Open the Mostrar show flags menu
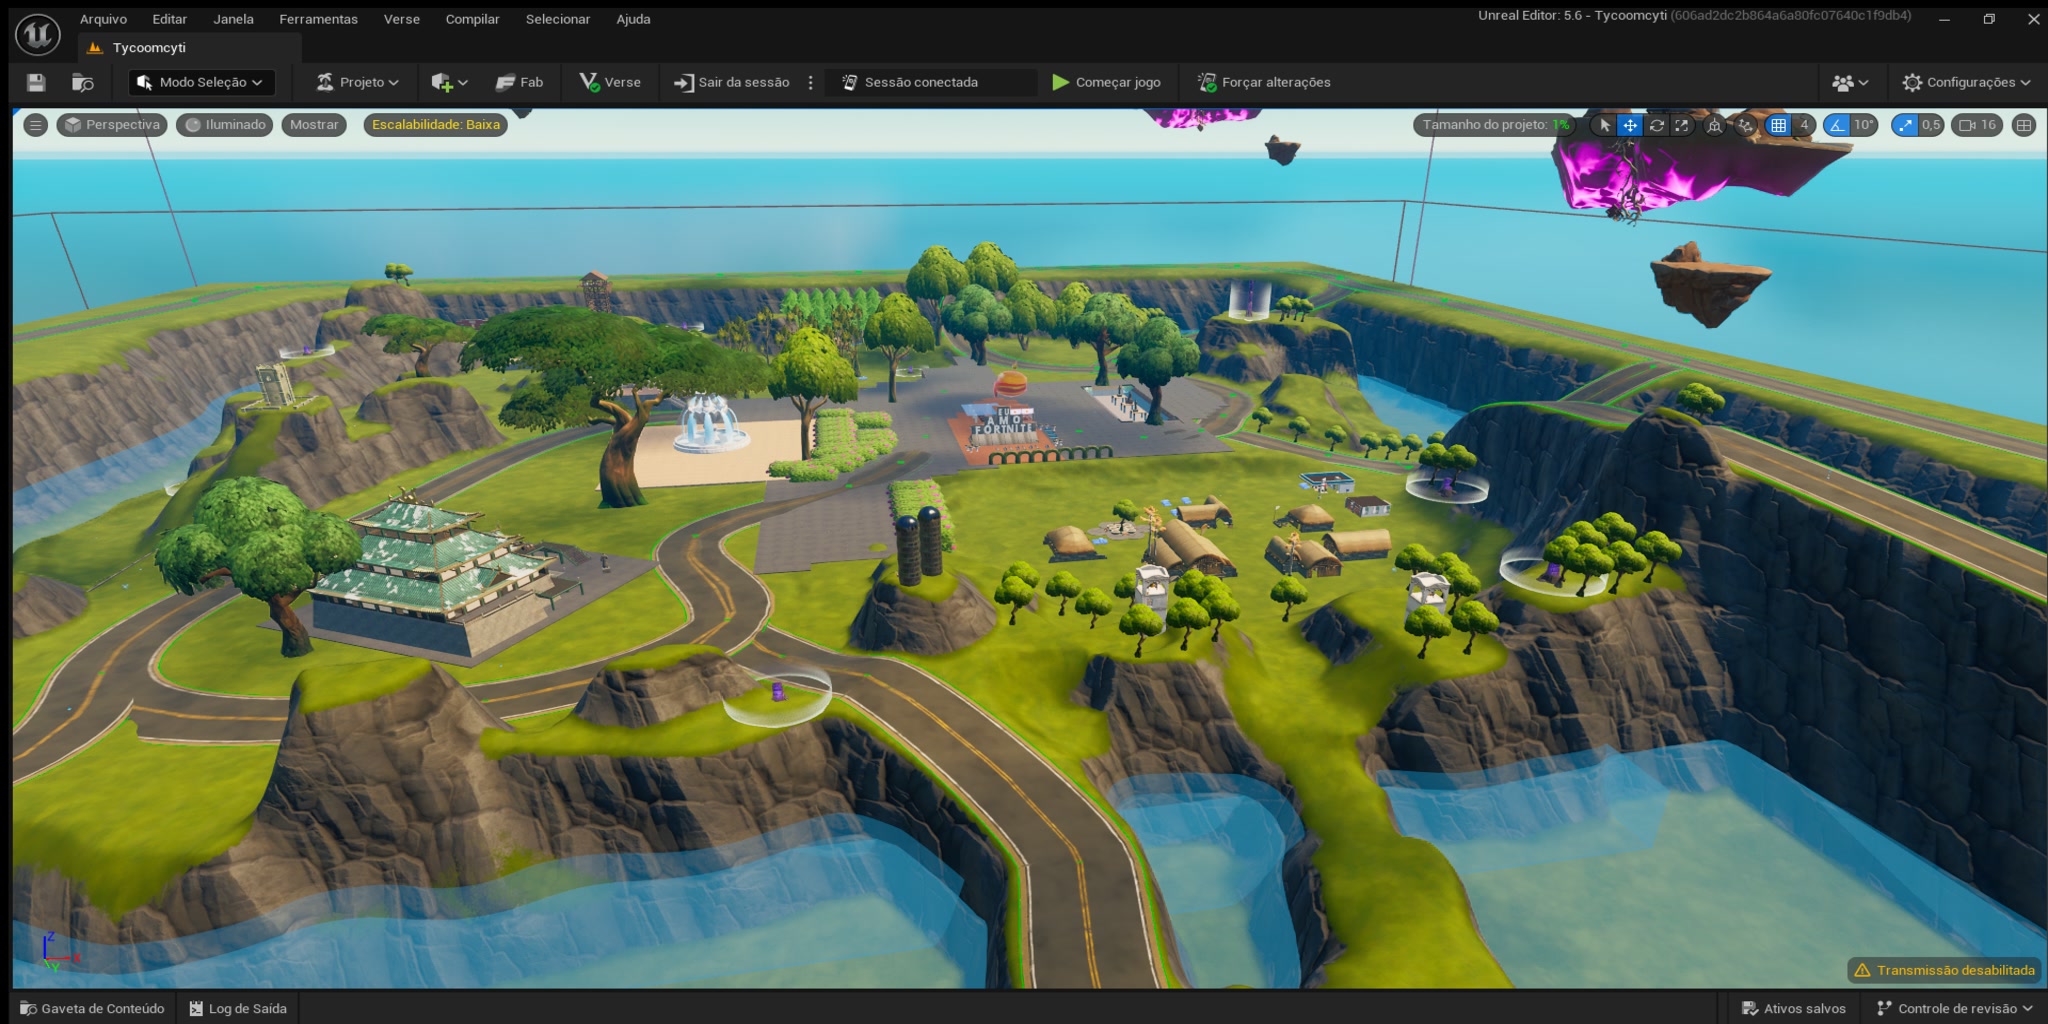The image size is (2048, 1024). pos(314,125)
